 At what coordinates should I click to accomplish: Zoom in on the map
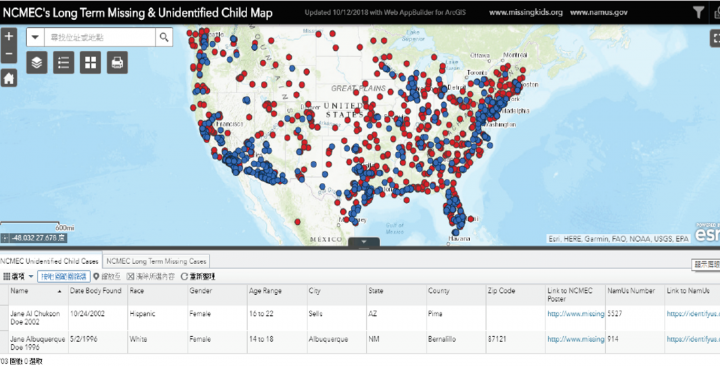click(x=9, y=36)
